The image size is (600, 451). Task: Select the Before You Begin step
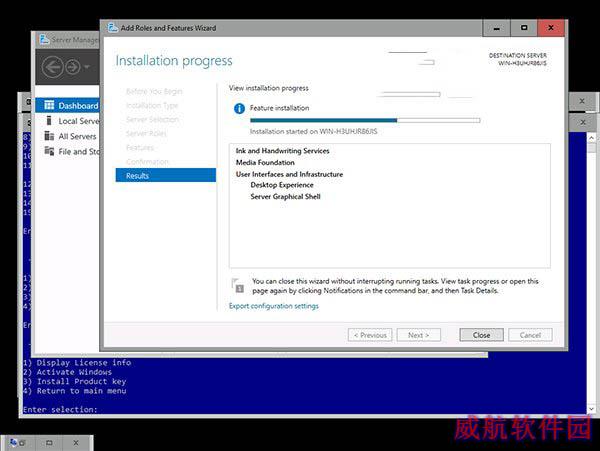tap(154, 91)
